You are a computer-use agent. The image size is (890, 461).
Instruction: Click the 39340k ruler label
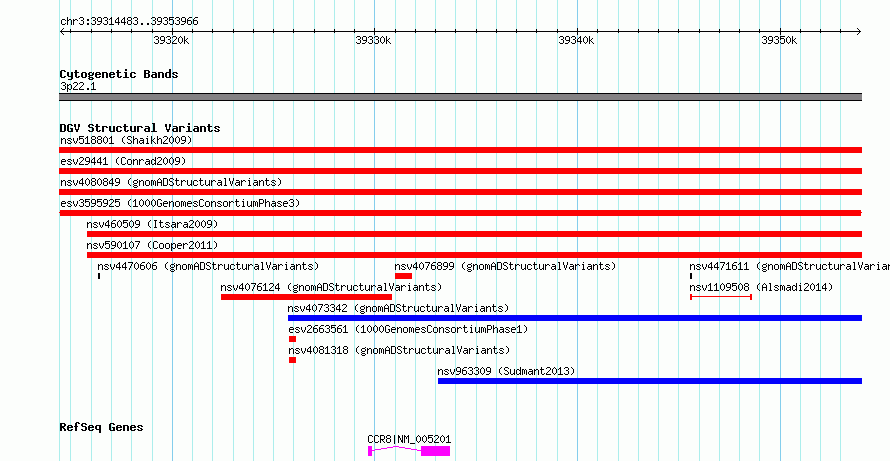coord(577,40)
